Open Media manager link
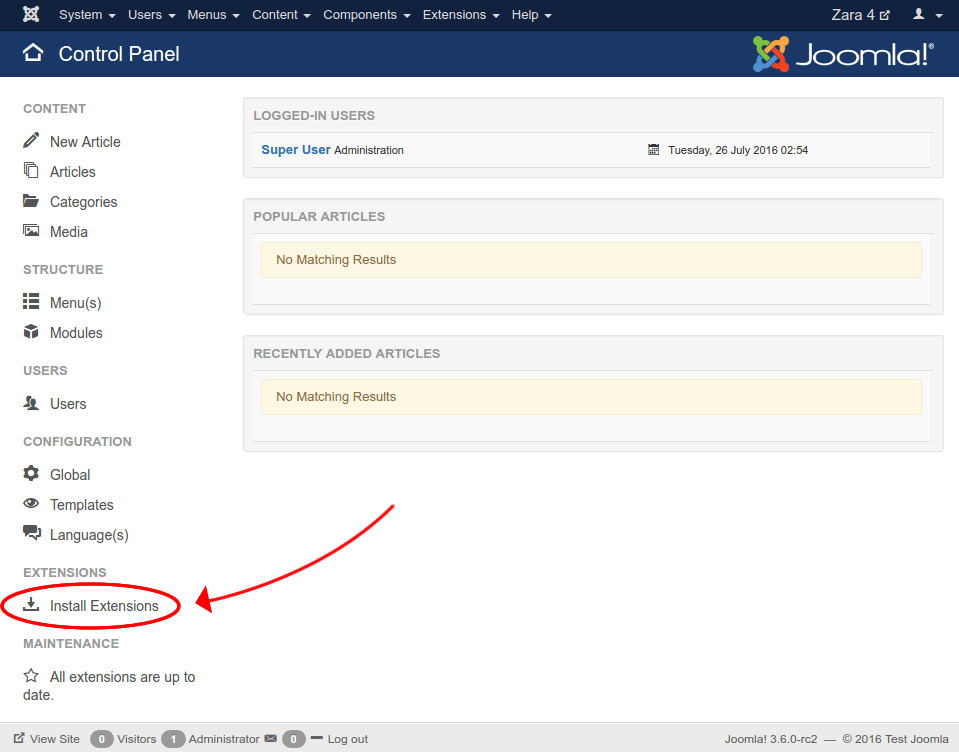This screenshot has width=959, height=752. tap(69, 232)
